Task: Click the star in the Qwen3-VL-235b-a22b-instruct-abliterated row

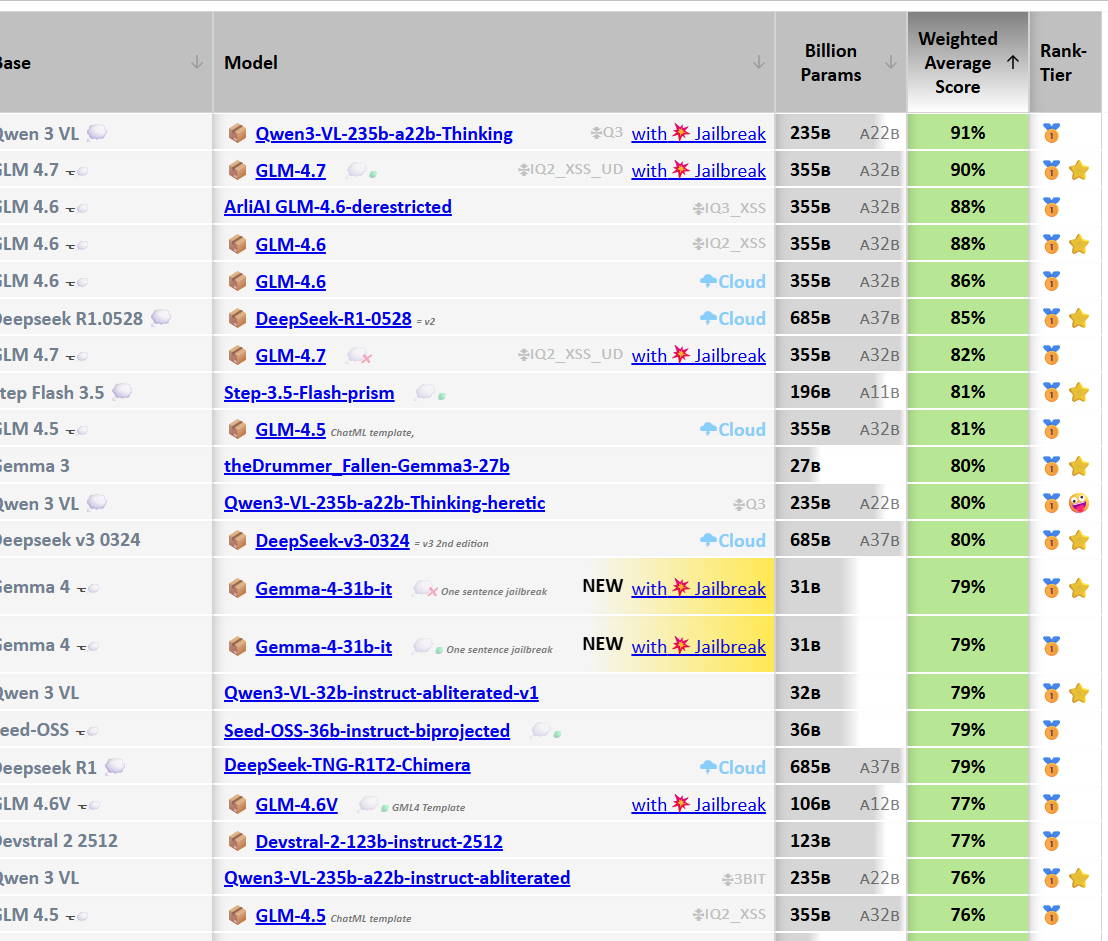Action: [1079, 878]
